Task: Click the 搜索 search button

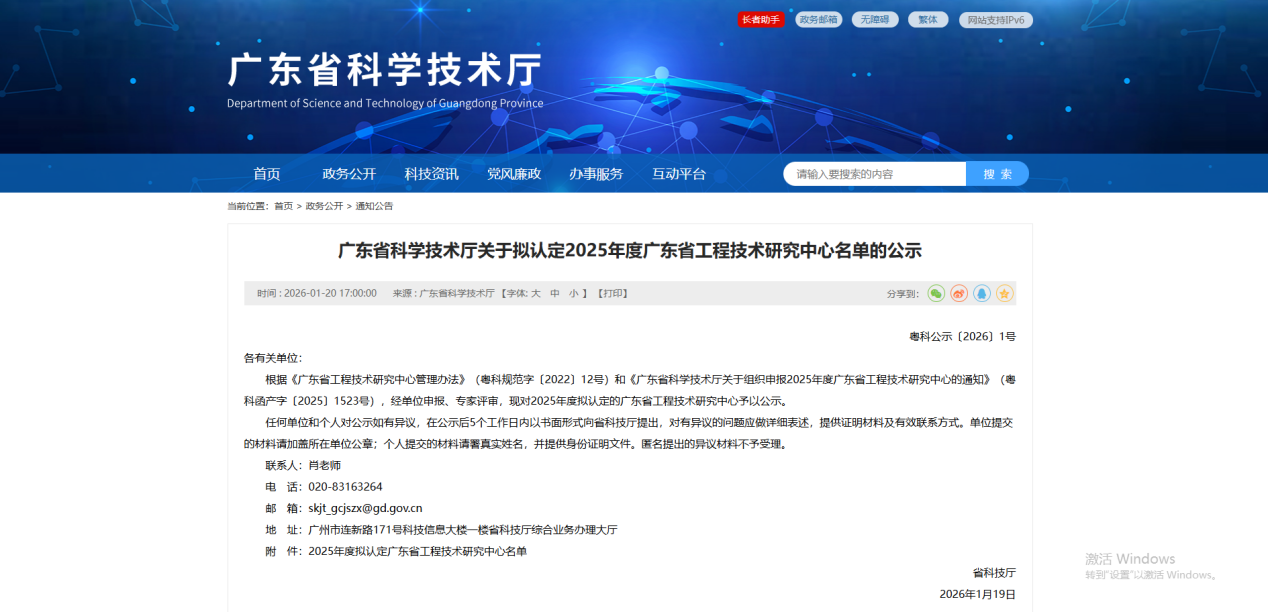Action: click(x=997, y=174)
